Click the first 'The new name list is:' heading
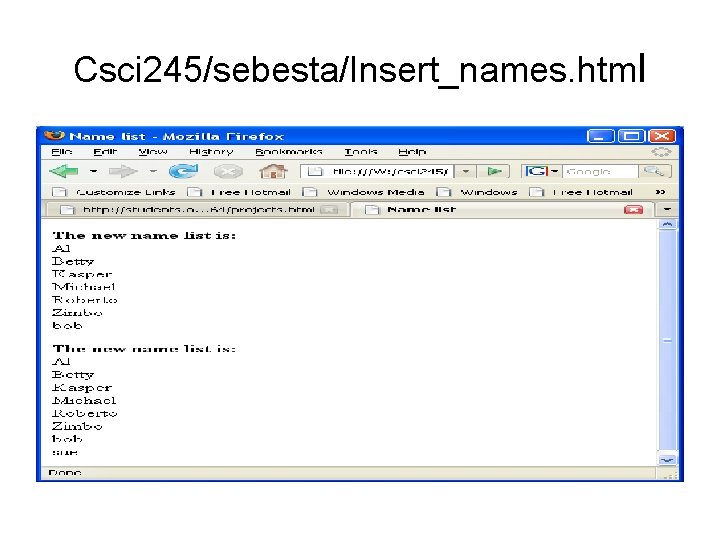Image resolution: width=720 pixels, height=540 pixels. point(144,235)
